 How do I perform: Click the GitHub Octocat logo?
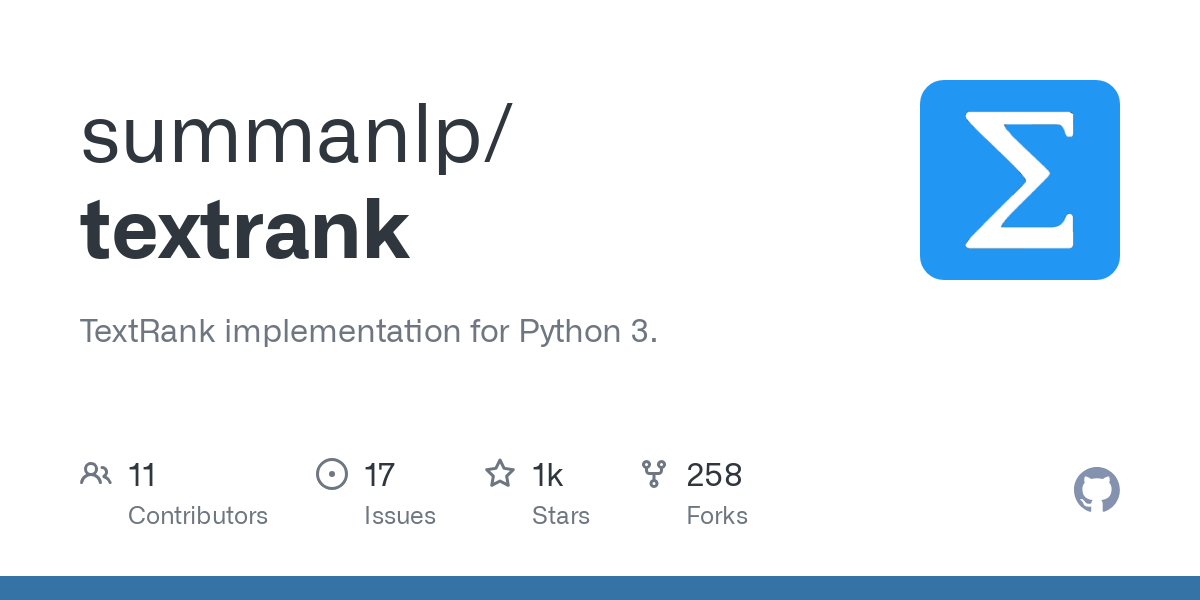[1096, 490]
